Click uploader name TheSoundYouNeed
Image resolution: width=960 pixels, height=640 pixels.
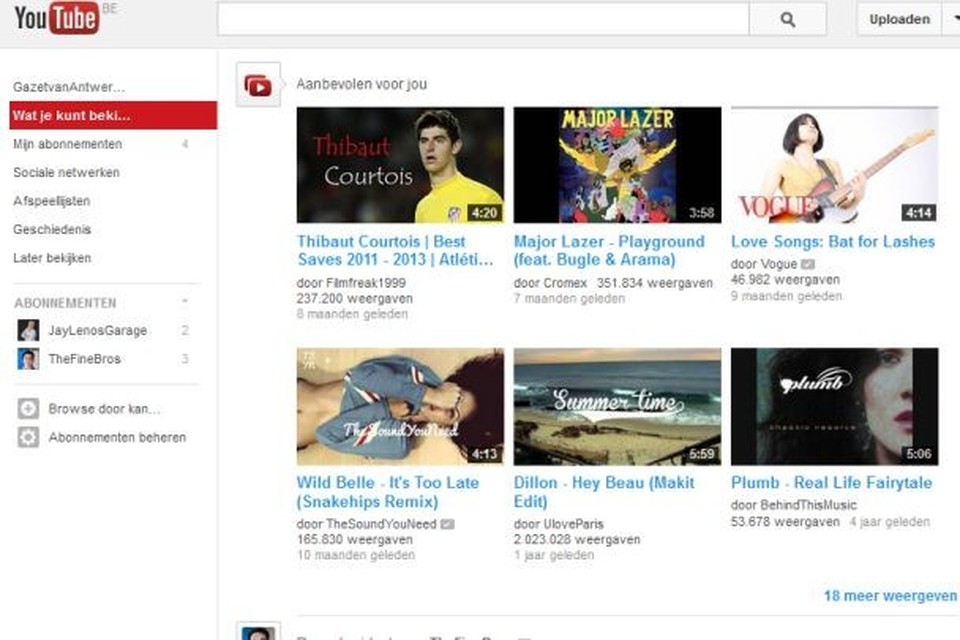381,524
